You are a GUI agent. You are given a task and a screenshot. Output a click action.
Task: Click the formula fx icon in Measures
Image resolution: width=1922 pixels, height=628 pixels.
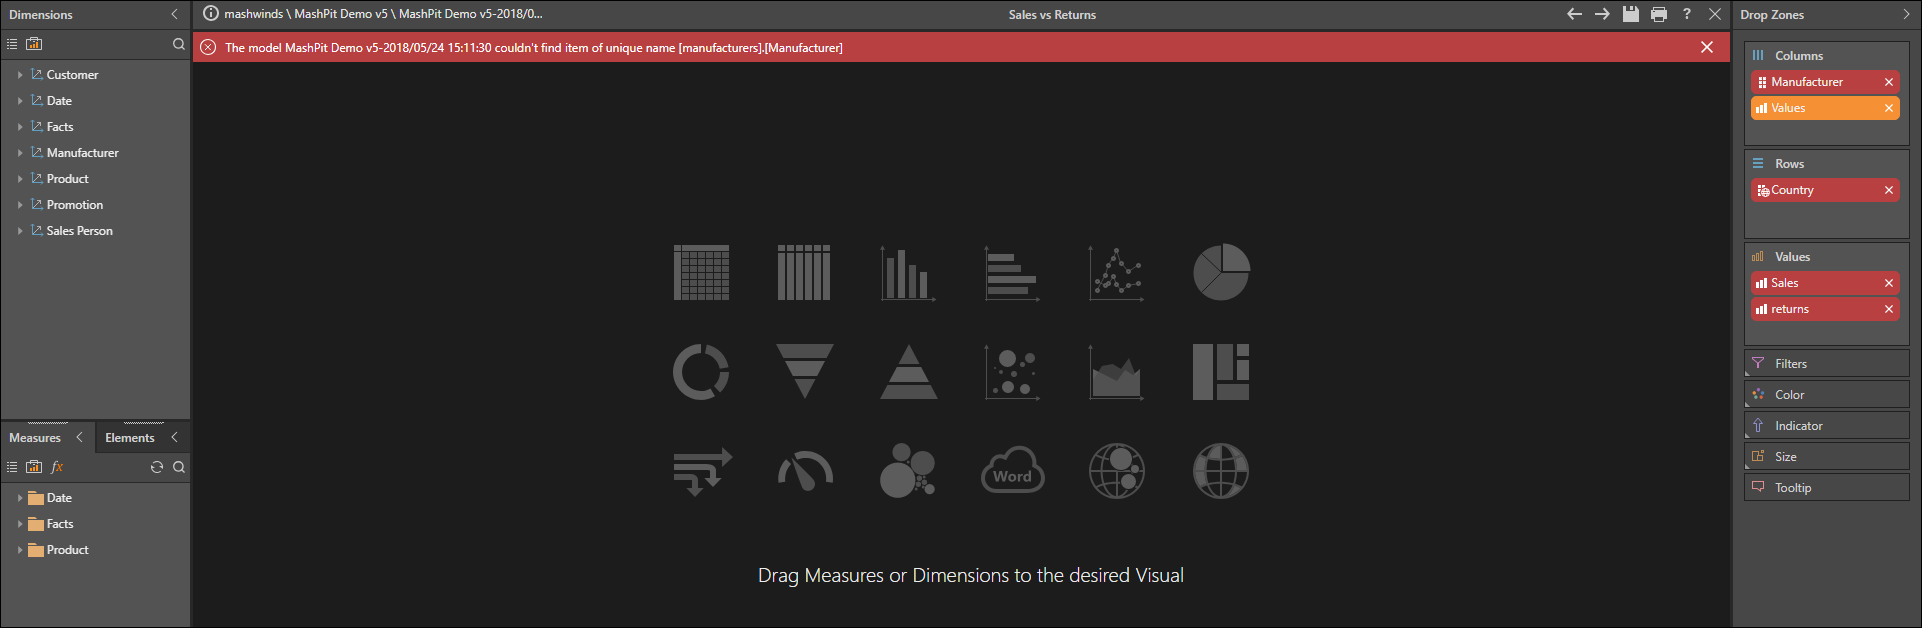(58, 467)
